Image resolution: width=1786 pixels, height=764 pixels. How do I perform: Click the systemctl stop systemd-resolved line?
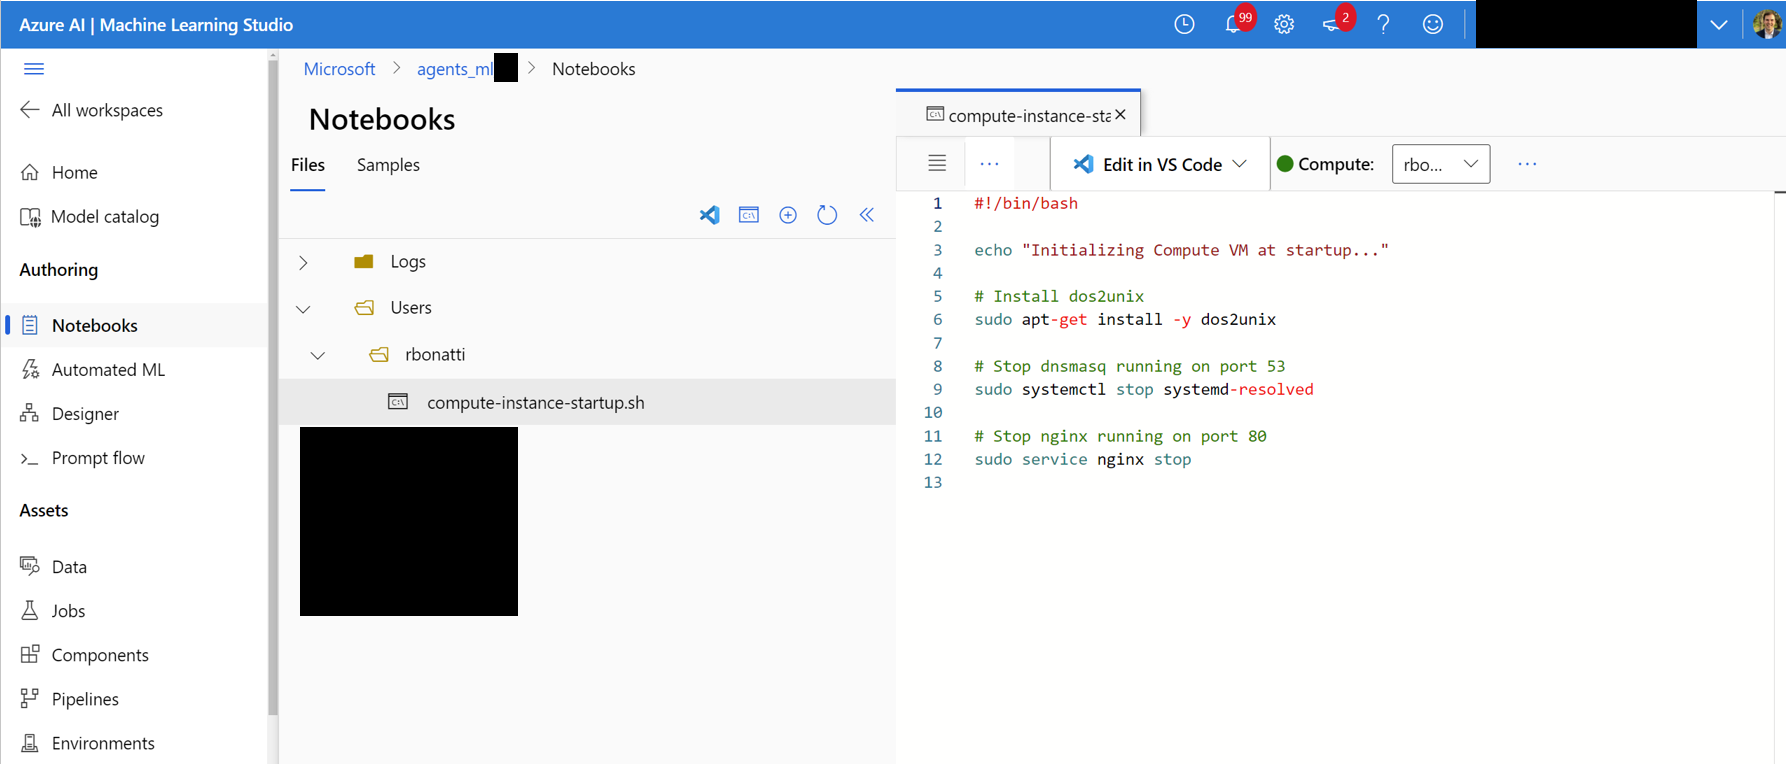pos(1144,390)
